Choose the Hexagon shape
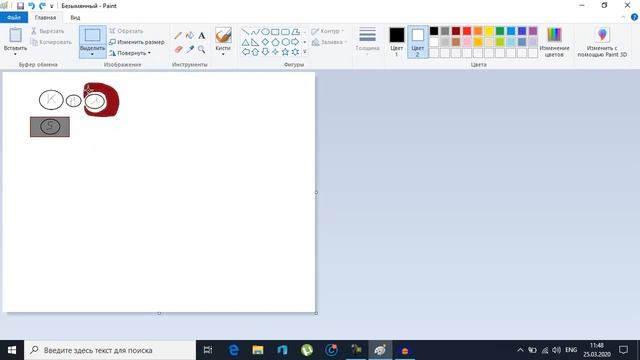 coord(285,42)
